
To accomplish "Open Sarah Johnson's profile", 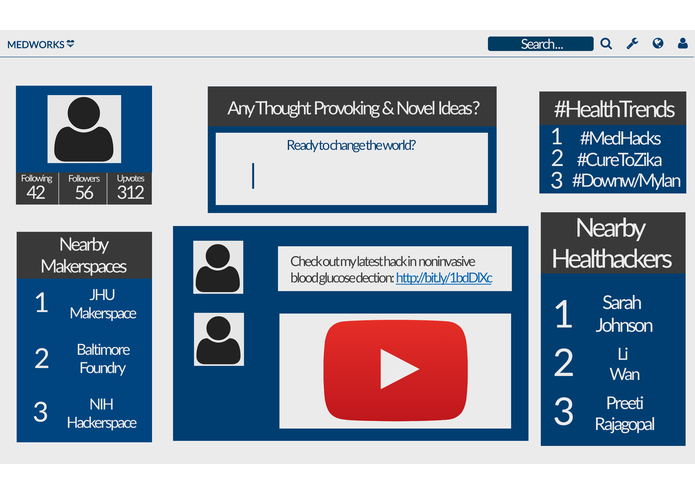I will point(624,314).
